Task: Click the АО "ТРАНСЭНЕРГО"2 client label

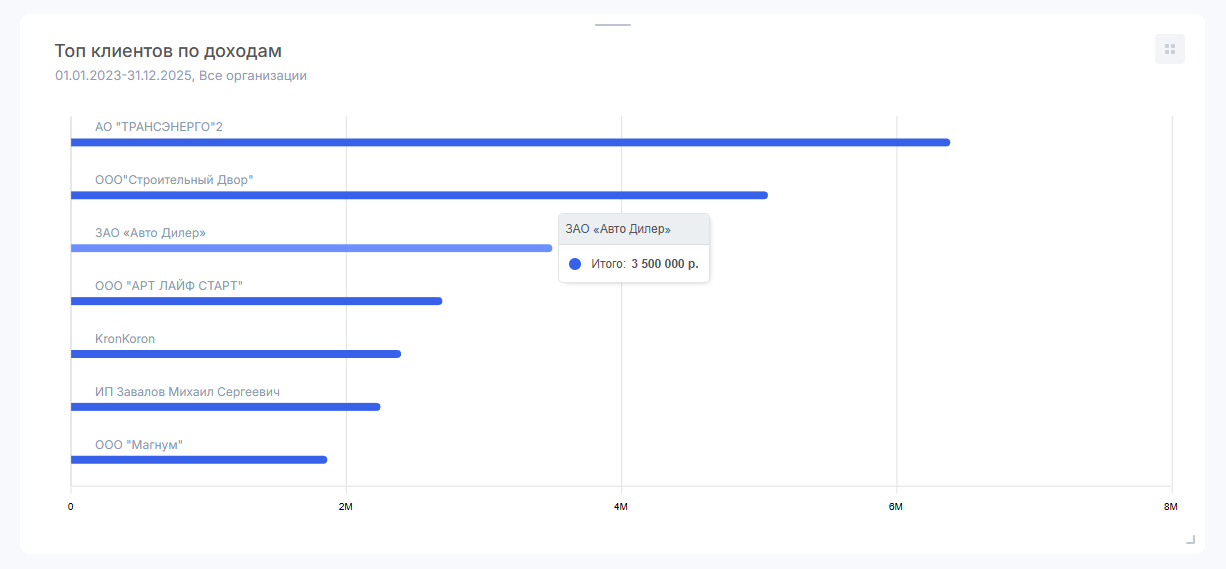Action: pyautogui.click(x=159, y=127)
